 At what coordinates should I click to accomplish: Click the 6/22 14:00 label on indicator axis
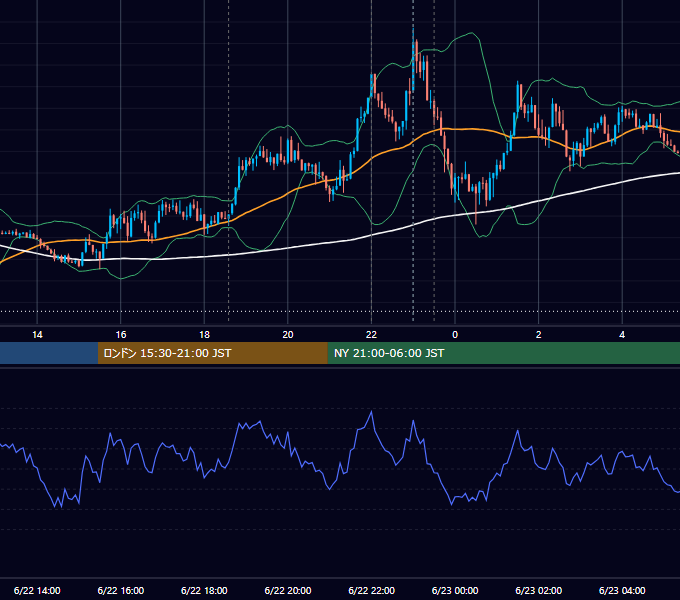[37, 590]
